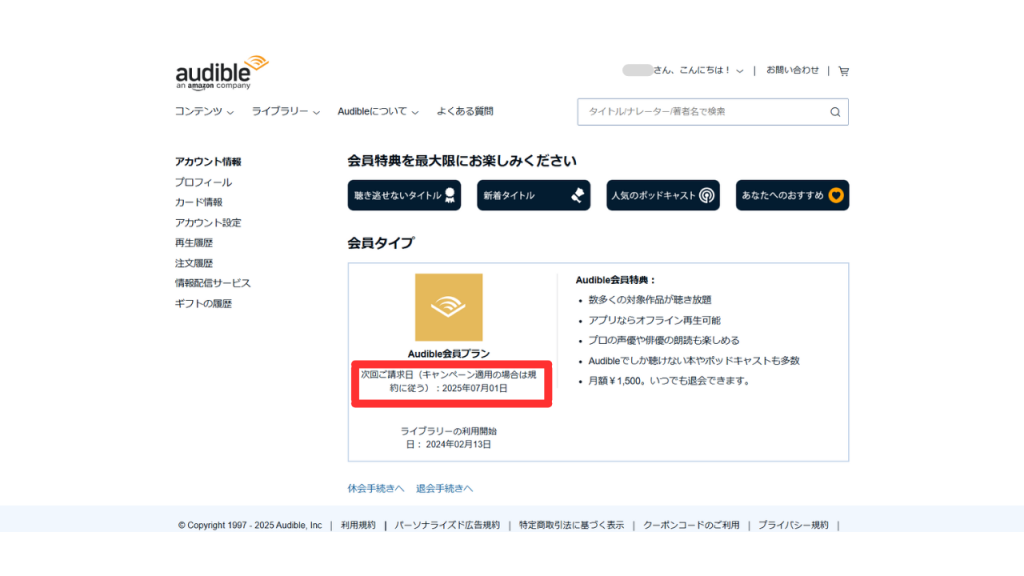Click the medal icon on 聴き逃せないタイトル
The width and height of the screenshot is (1024, 576).
point(450,195)
